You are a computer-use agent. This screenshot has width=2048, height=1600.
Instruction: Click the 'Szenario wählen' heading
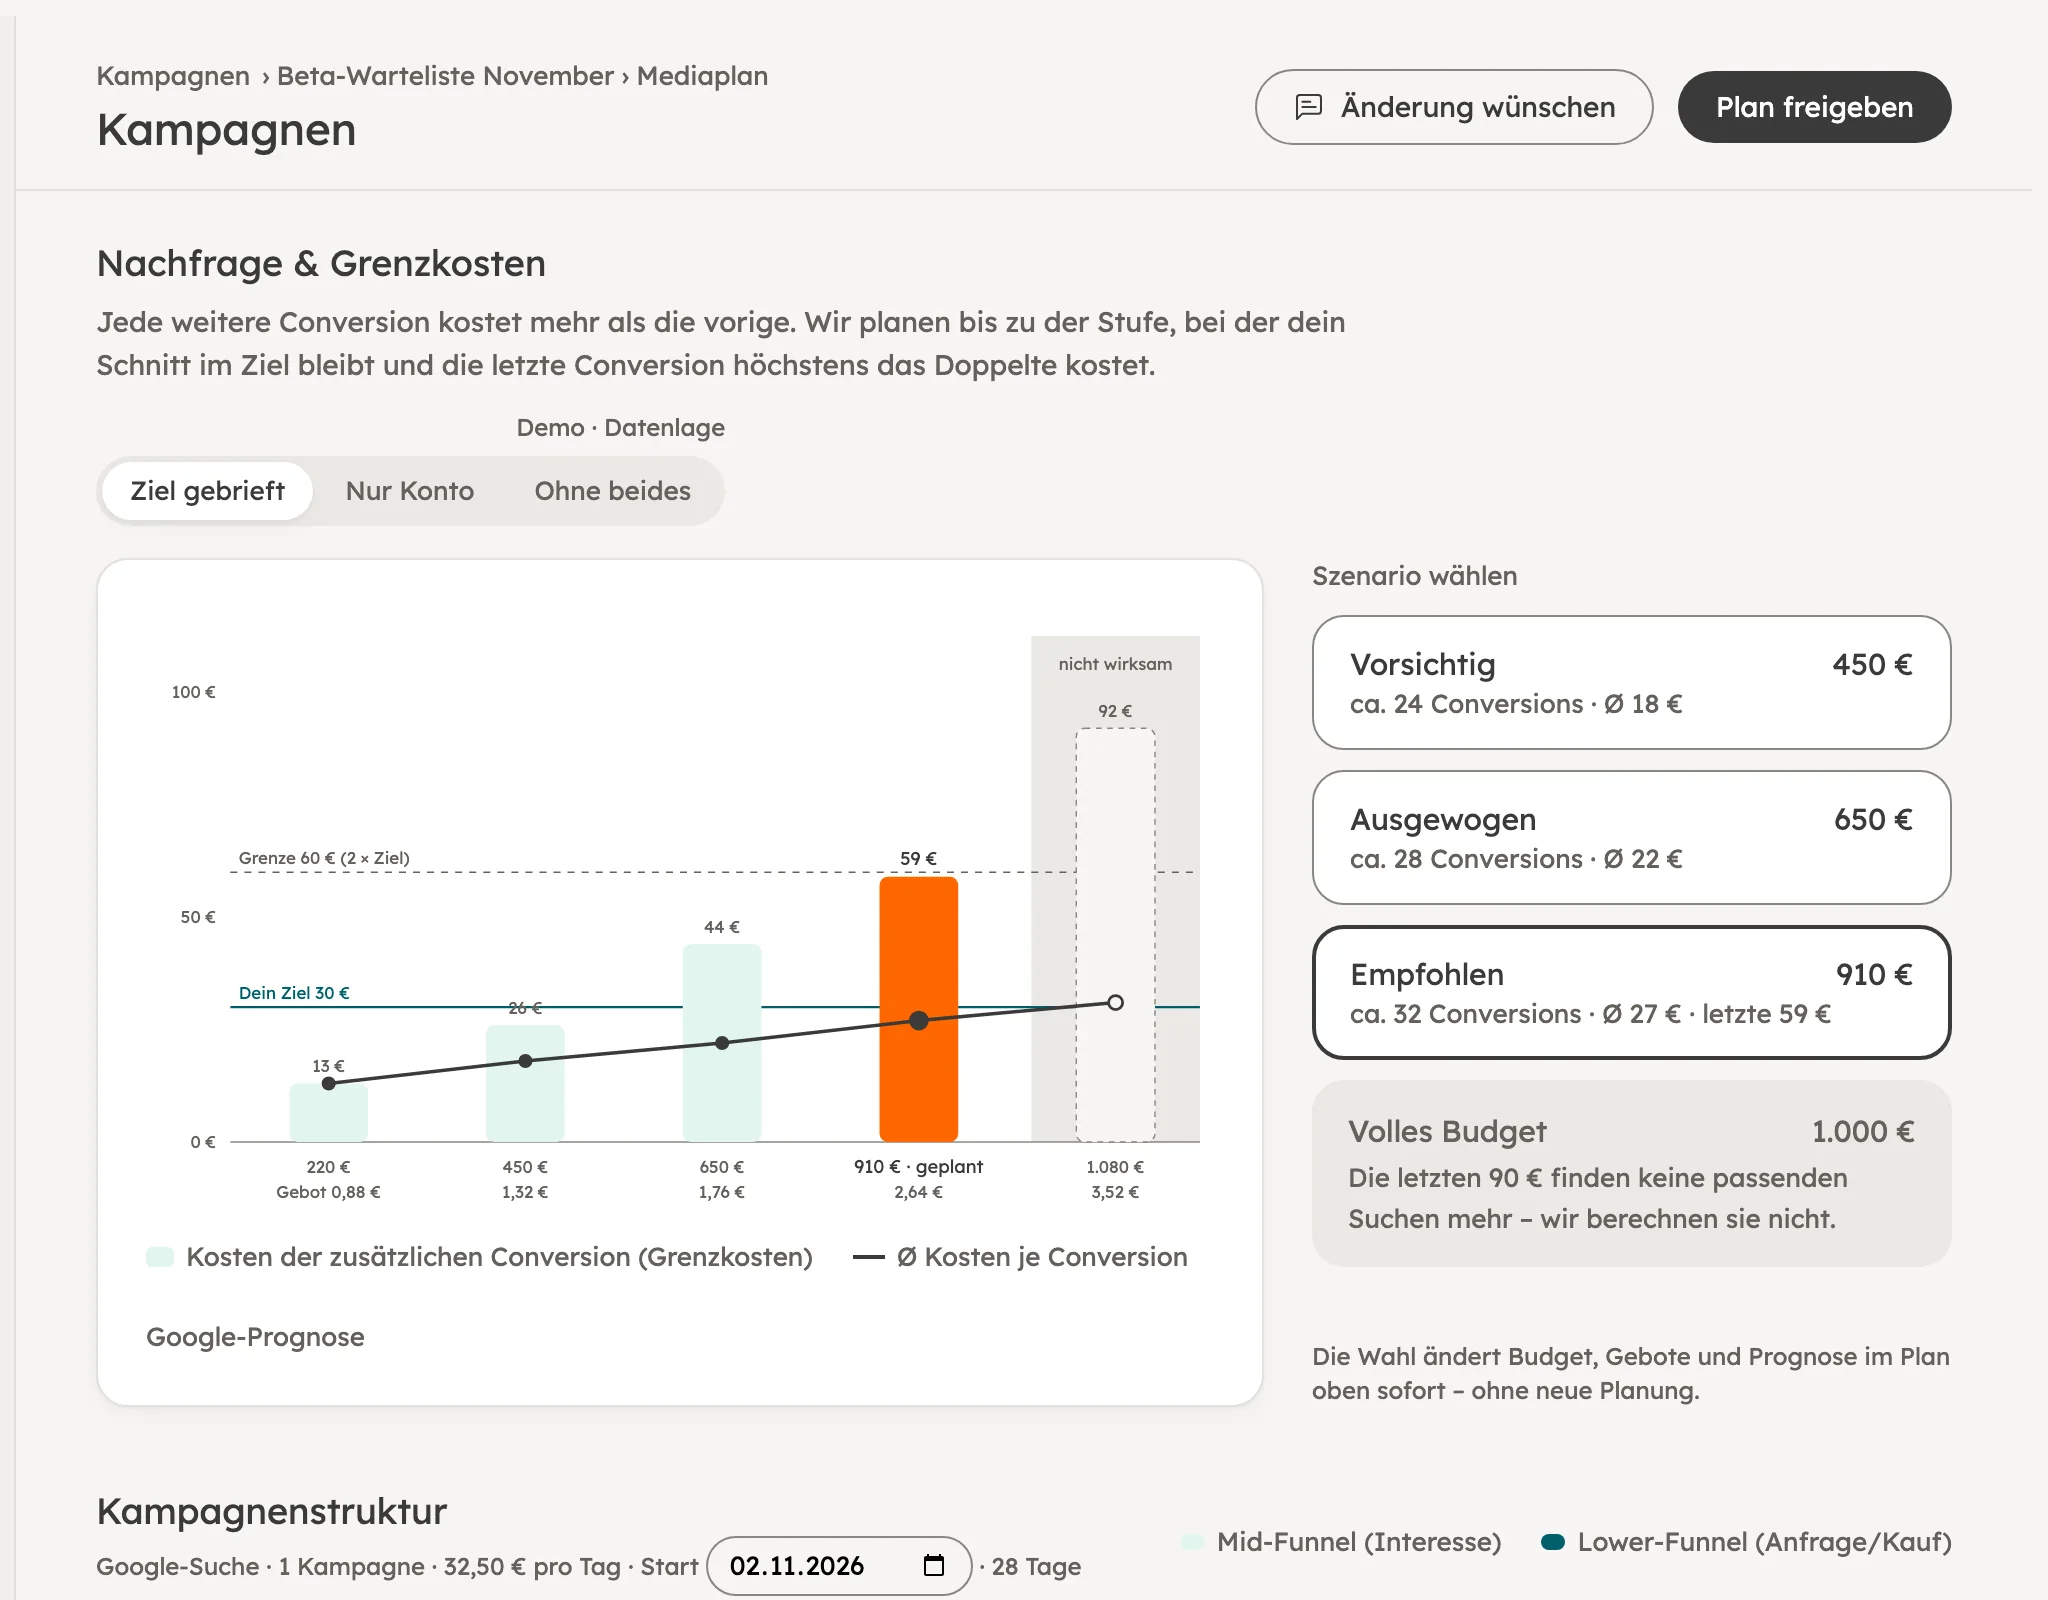[1414, 576]
